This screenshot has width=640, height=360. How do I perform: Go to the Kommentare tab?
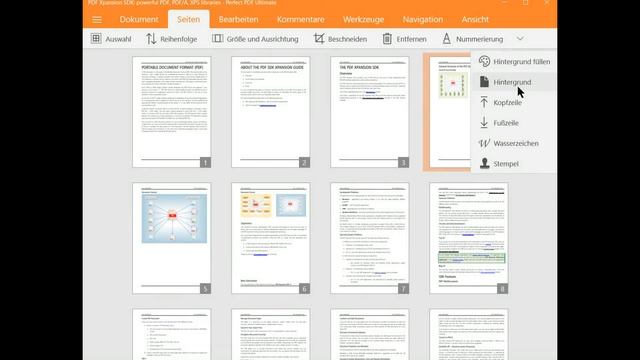coord(301,20)
